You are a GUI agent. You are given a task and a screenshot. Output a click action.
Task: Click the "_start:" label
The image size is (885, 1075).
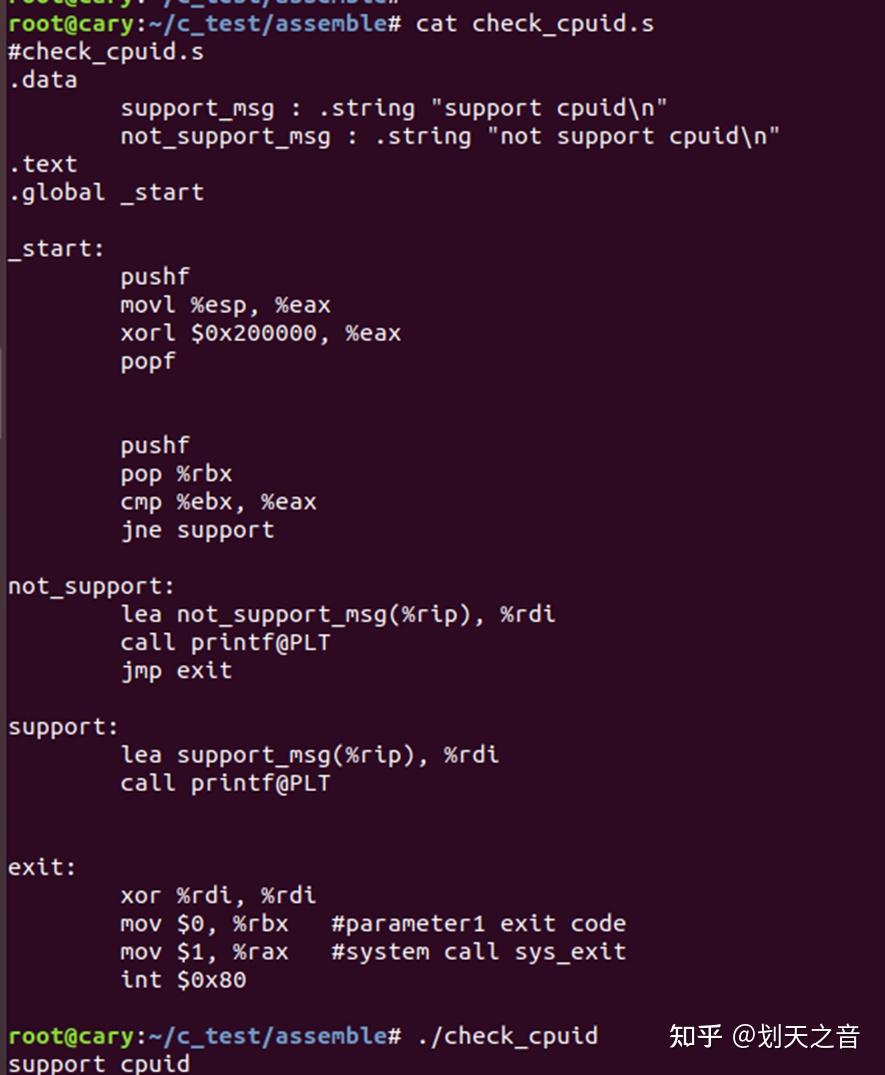point(56,248)
